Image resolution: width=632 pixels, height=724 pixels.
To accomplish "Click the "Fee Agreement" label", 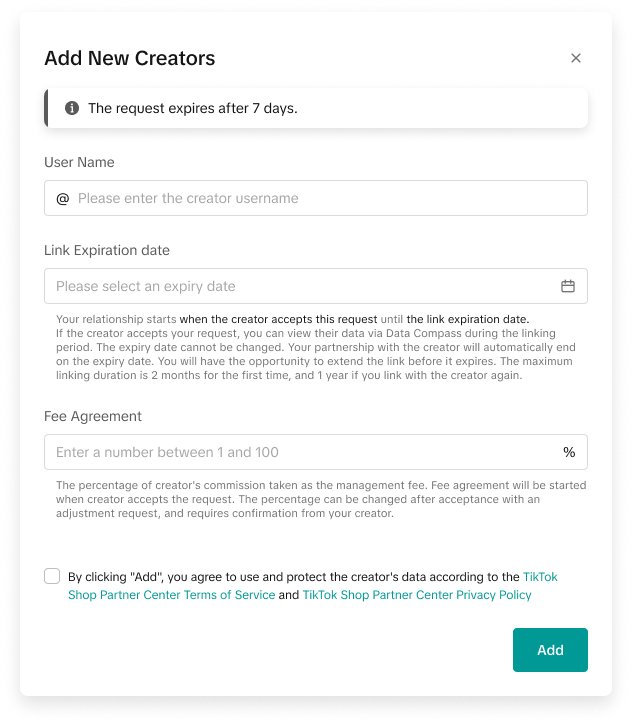I will click(93, 416).
